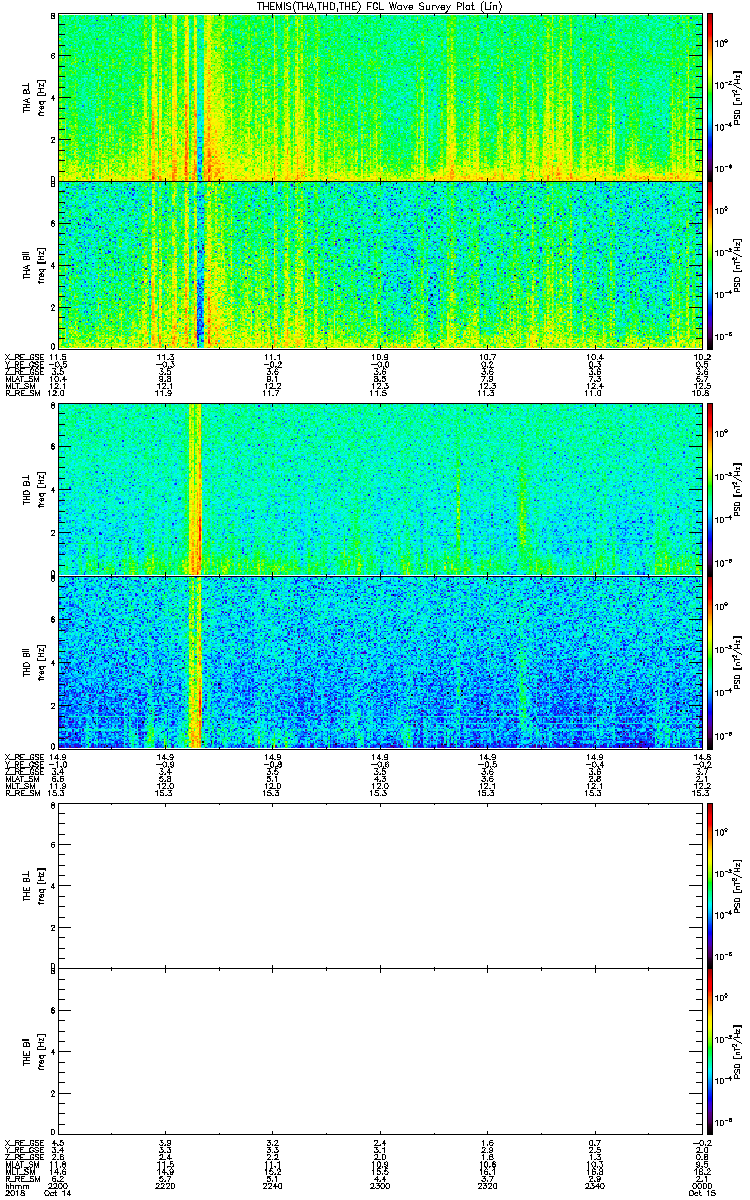This screenshot has width=750, height=1200.
Task: Click the PSD units label beside THE B-parallel color bar
Action: [738, 1051]
